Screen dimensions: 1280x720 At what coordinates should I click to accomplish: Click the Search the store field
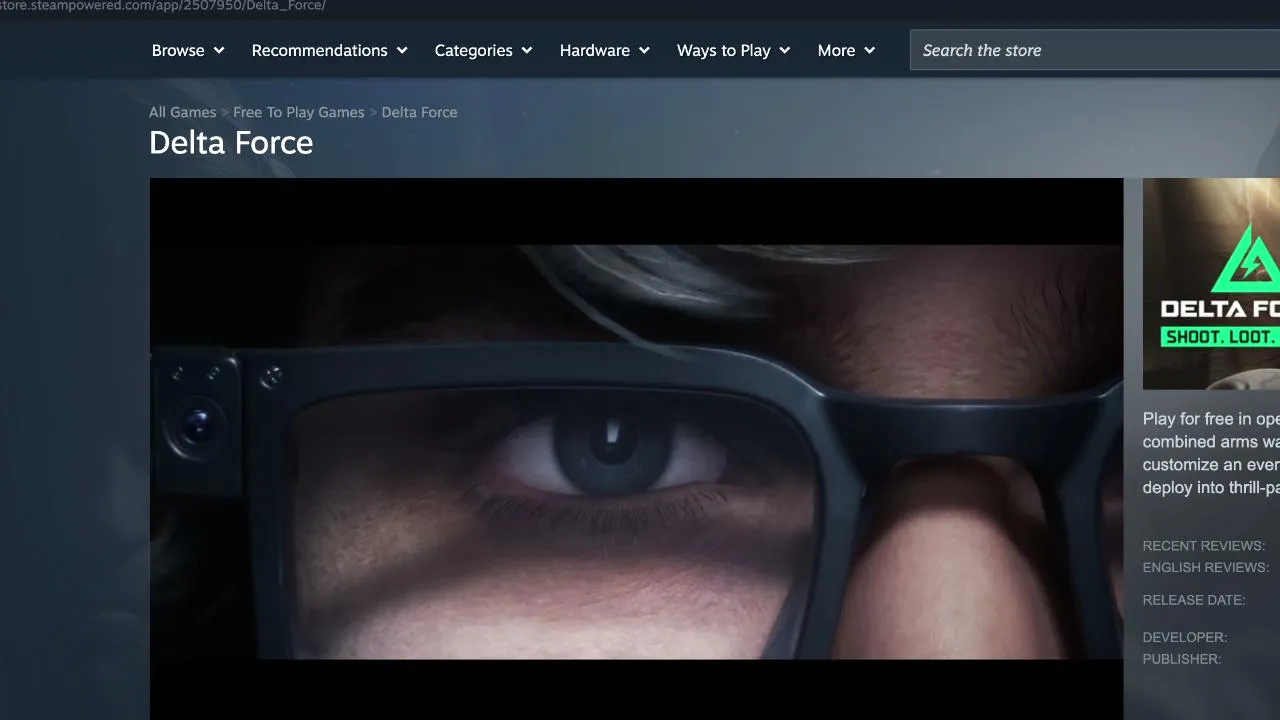point(1095,50)
